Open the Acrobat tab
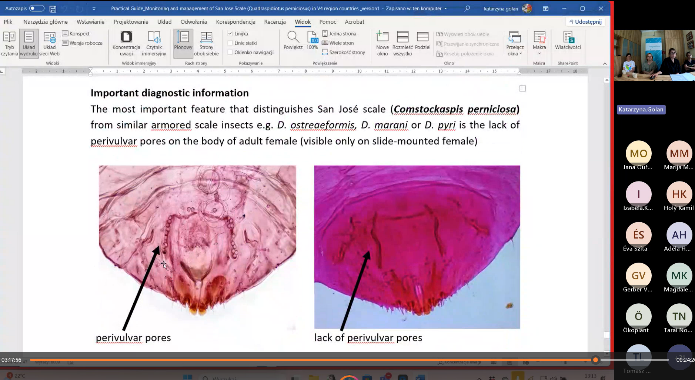The height and width of the screenshot is (380, 695). tap(355, 22)
